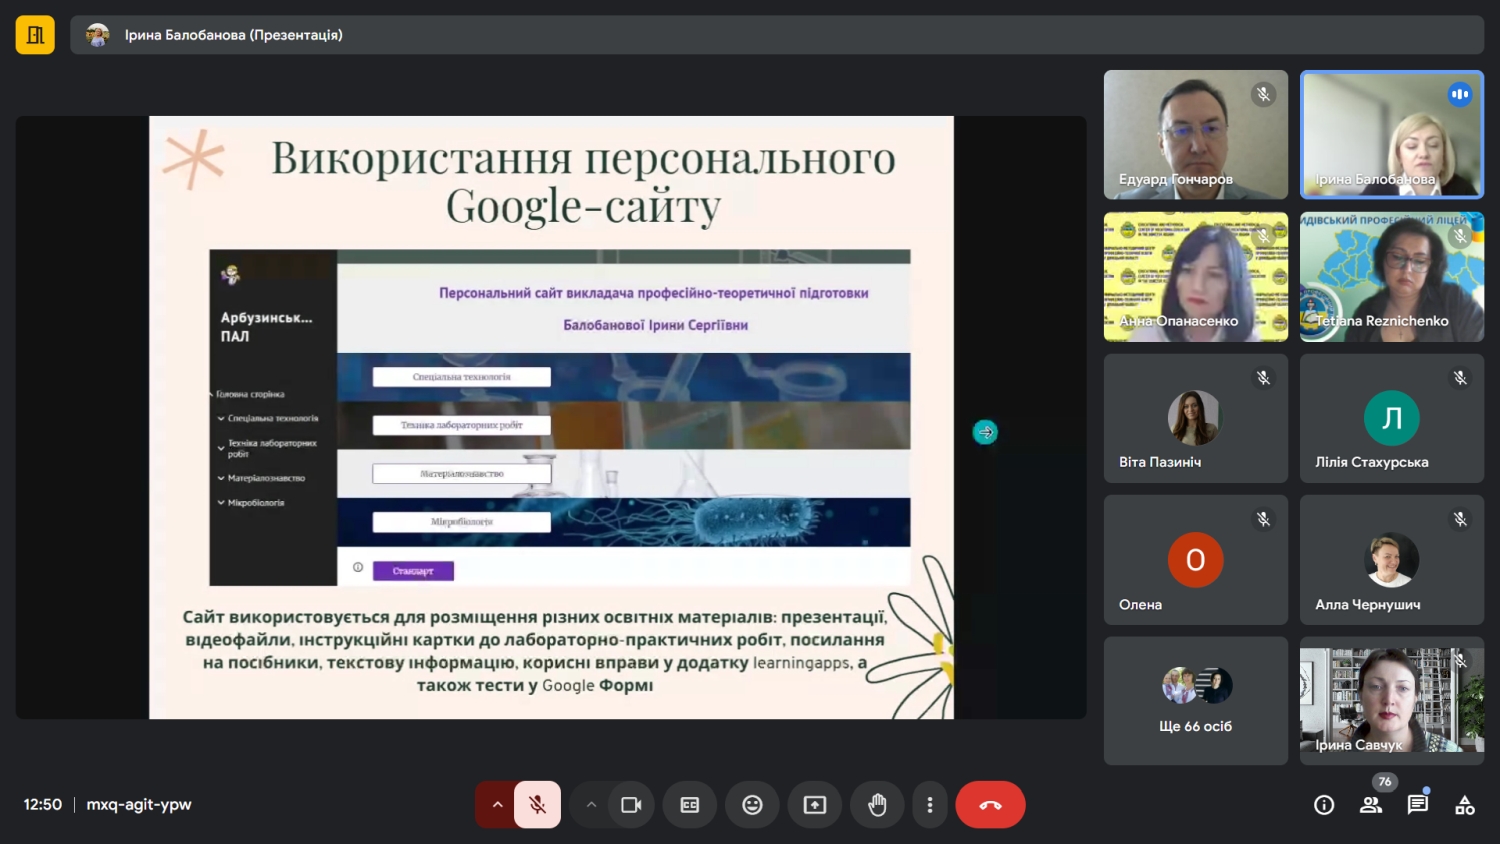The width and height of the screenshot is (1500, 844).
Task: Click the muted mic icon on Едуард Гончаров tile
Action: [x=1264, y=94]
